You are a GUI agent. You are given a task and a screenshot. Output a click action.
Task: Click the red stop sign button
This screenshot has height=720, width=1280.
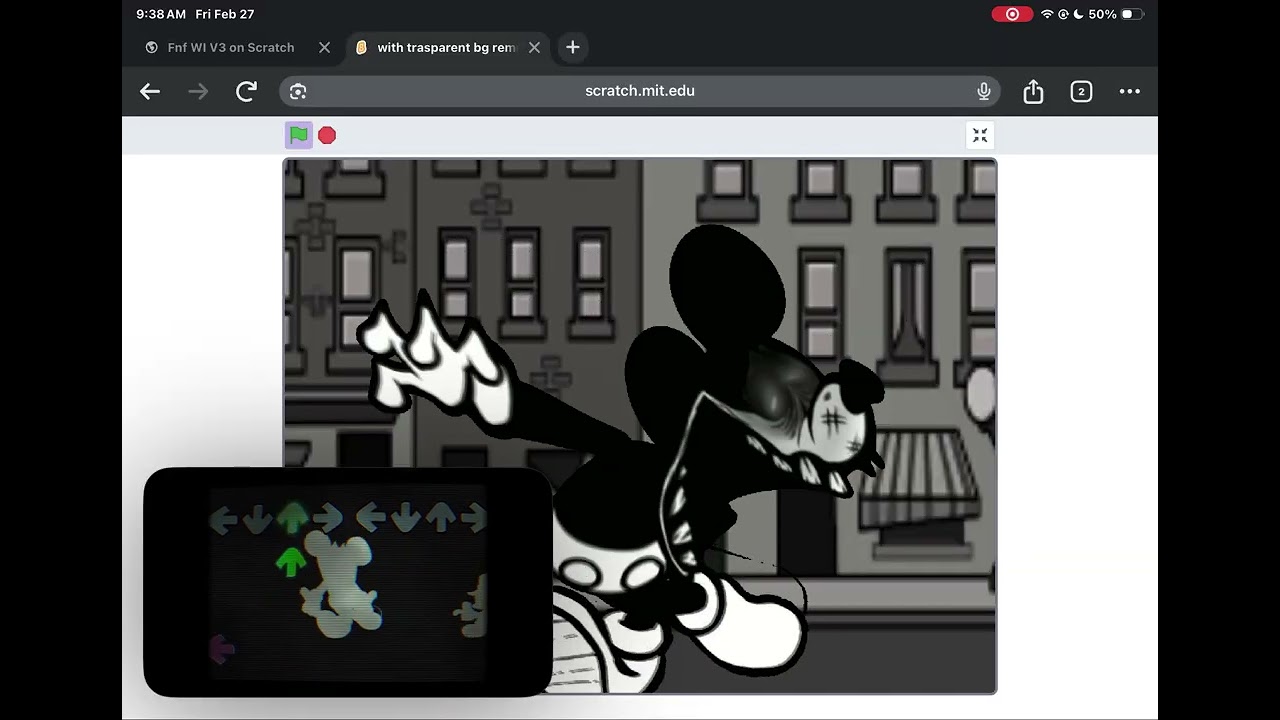327,135
